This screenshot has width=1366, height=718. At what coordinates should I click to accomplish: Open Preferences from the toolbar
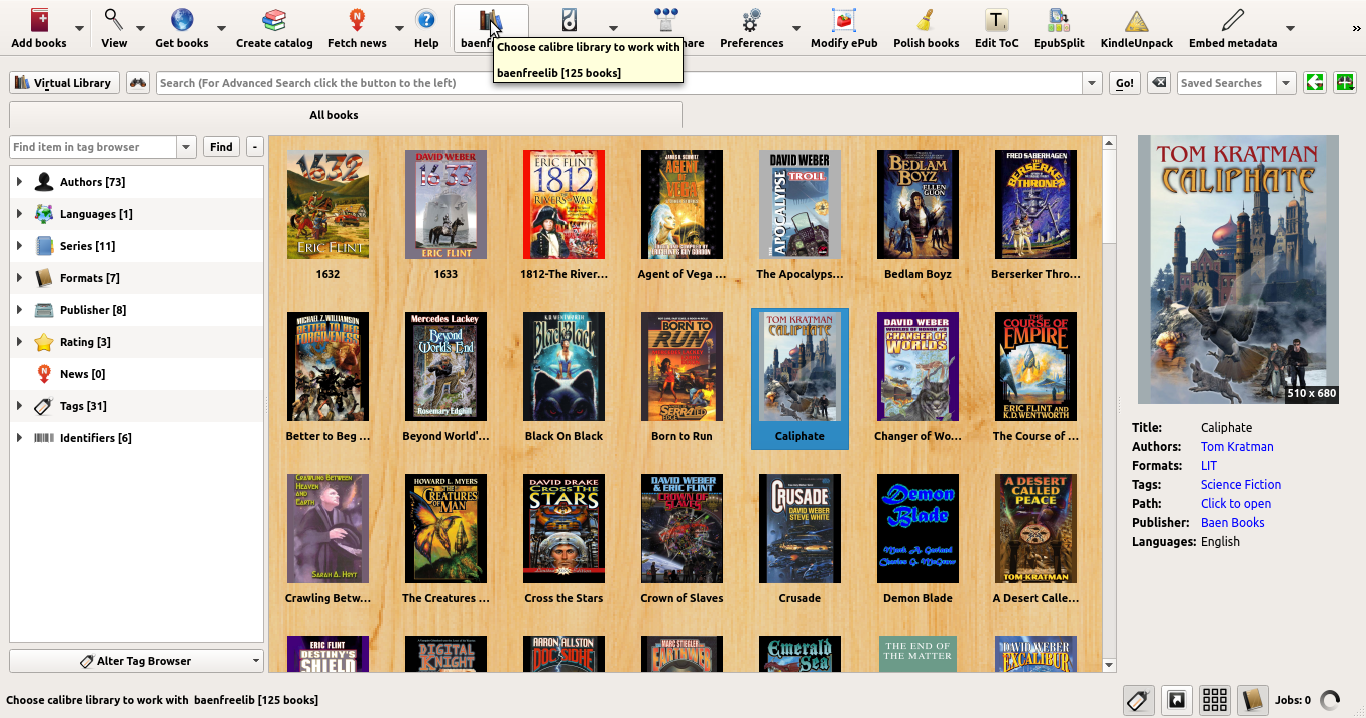(752, 21)
